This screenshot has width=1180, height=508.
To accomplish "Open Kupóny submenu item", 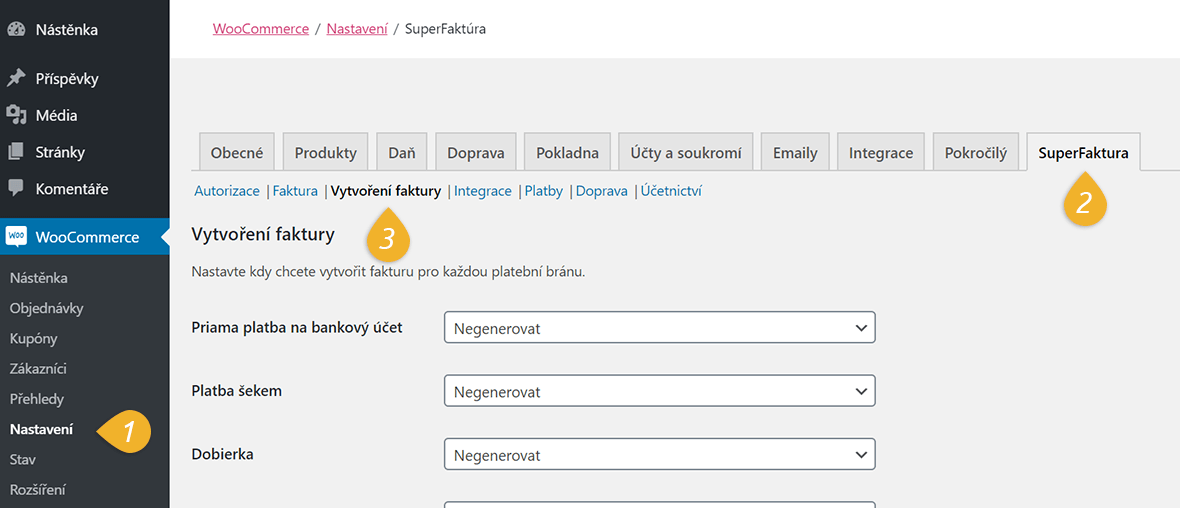I will pos(33,339).
